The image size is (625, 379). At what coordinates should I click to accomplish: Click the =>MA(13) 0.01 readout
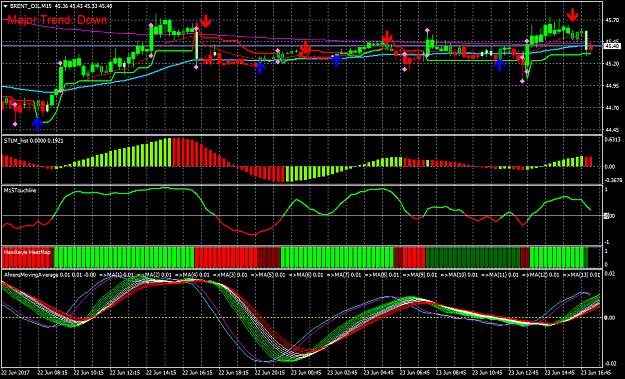coord(582,275)
